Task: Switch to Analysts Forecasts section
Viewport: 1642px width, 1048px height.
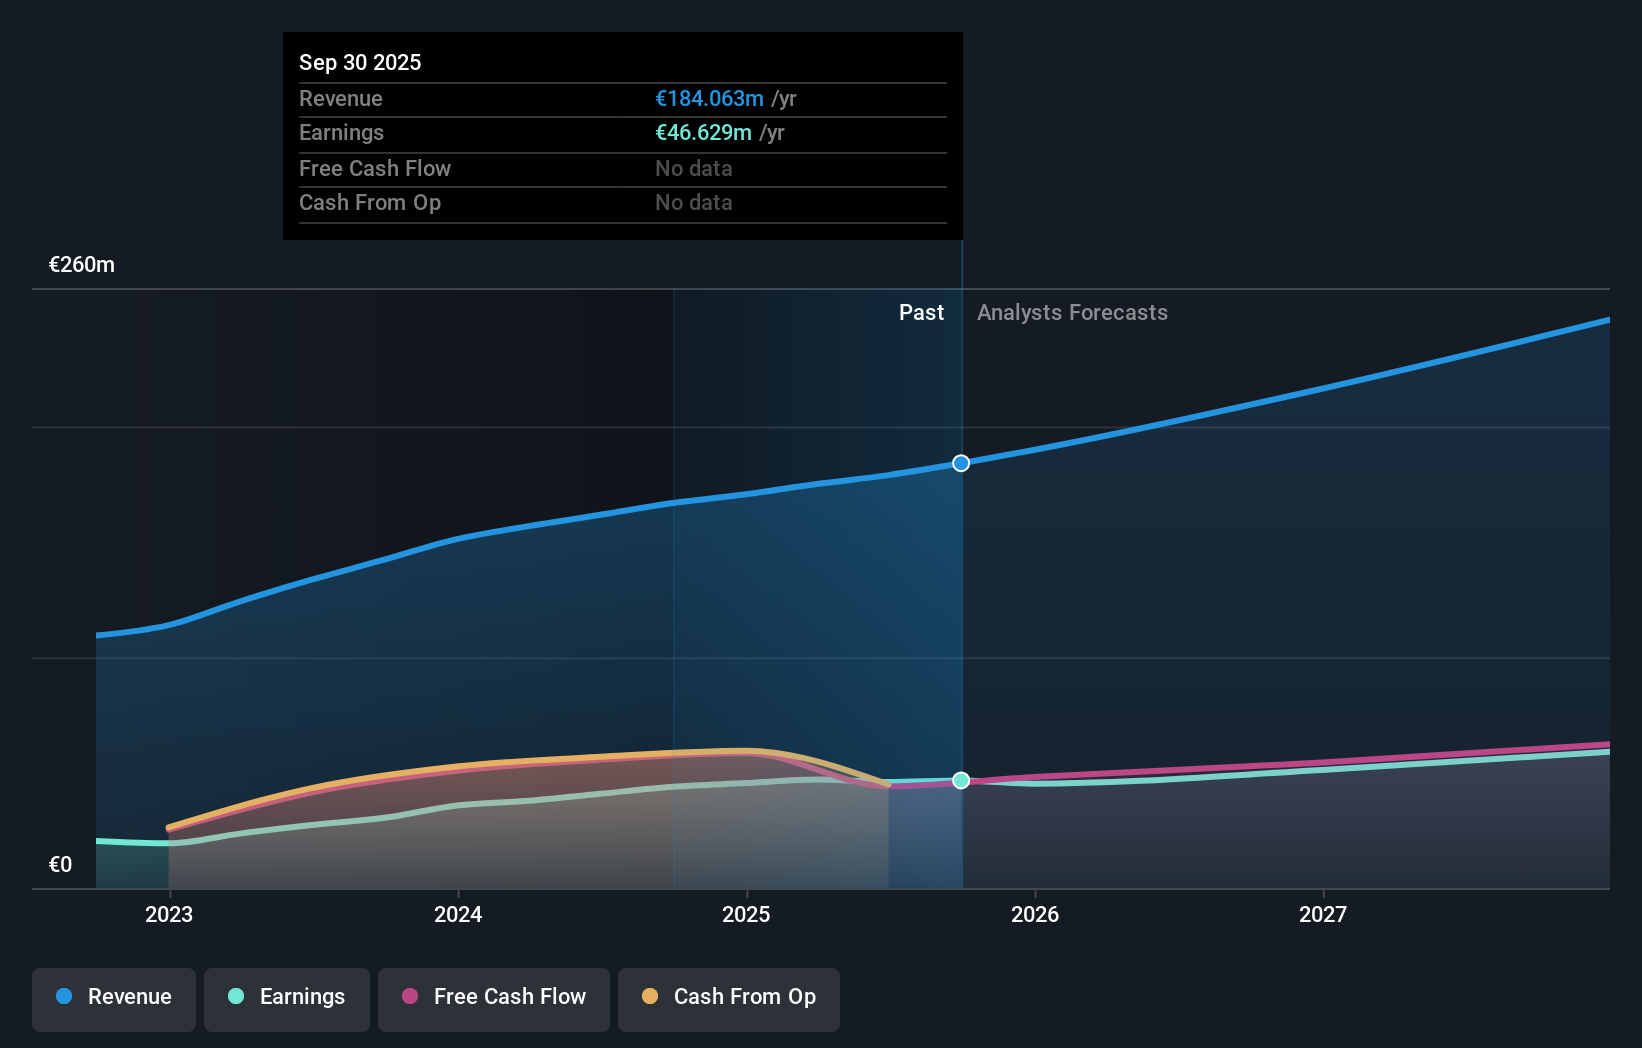Action: (x=1072, y=312)
